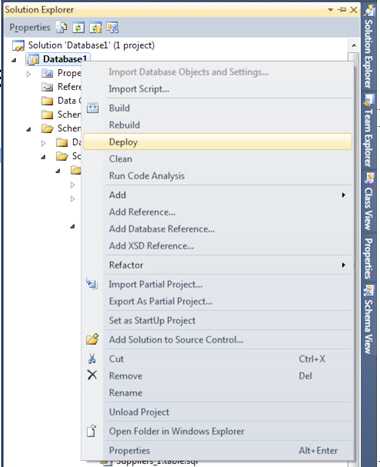This screenshot has width=380, height=467.
Task: Click the Build menu icon
Action: (x=93, y=108)
